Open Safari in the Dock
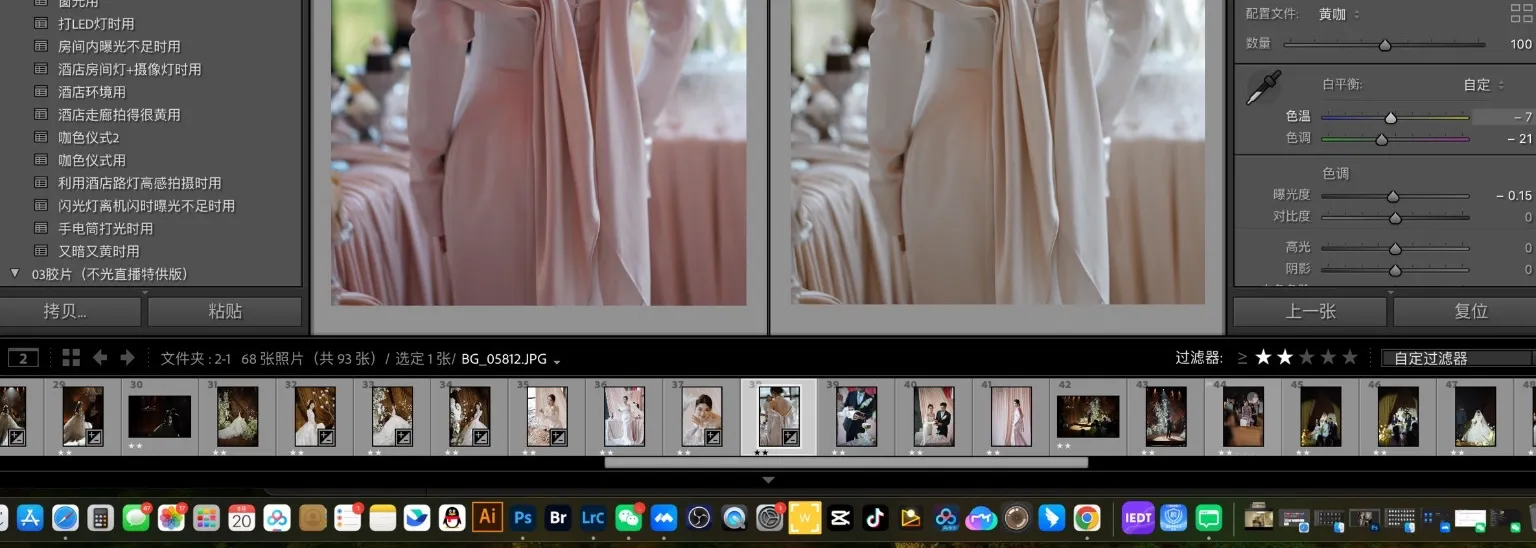 (65, 517)
